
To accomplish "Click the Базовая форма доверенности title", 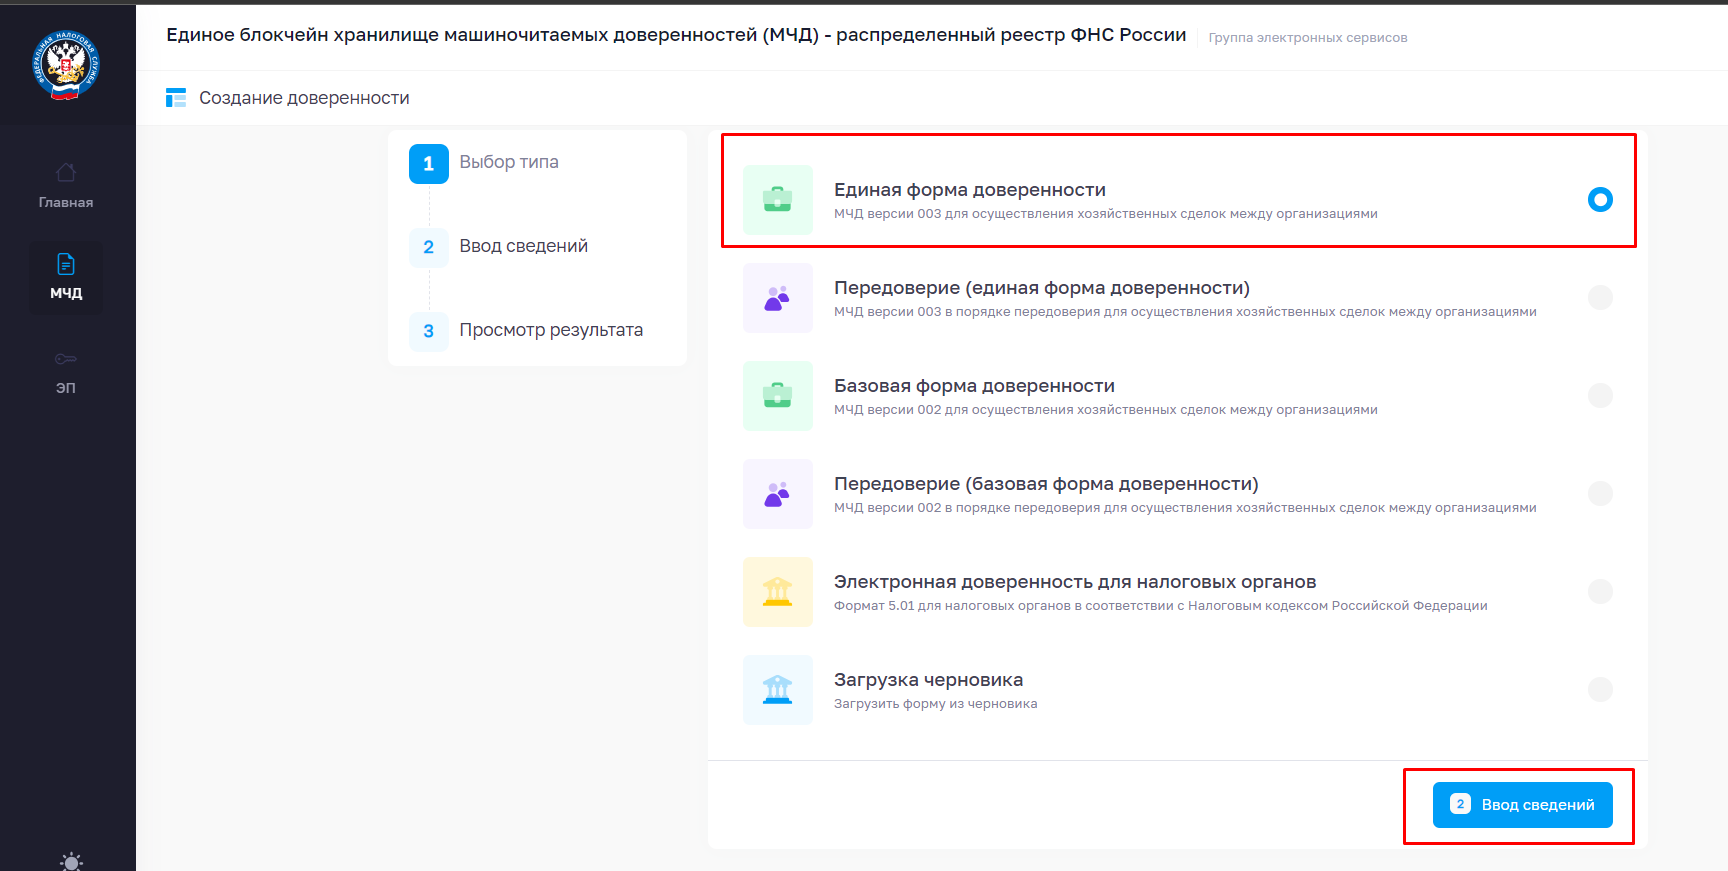I will (x=974, y=386).
